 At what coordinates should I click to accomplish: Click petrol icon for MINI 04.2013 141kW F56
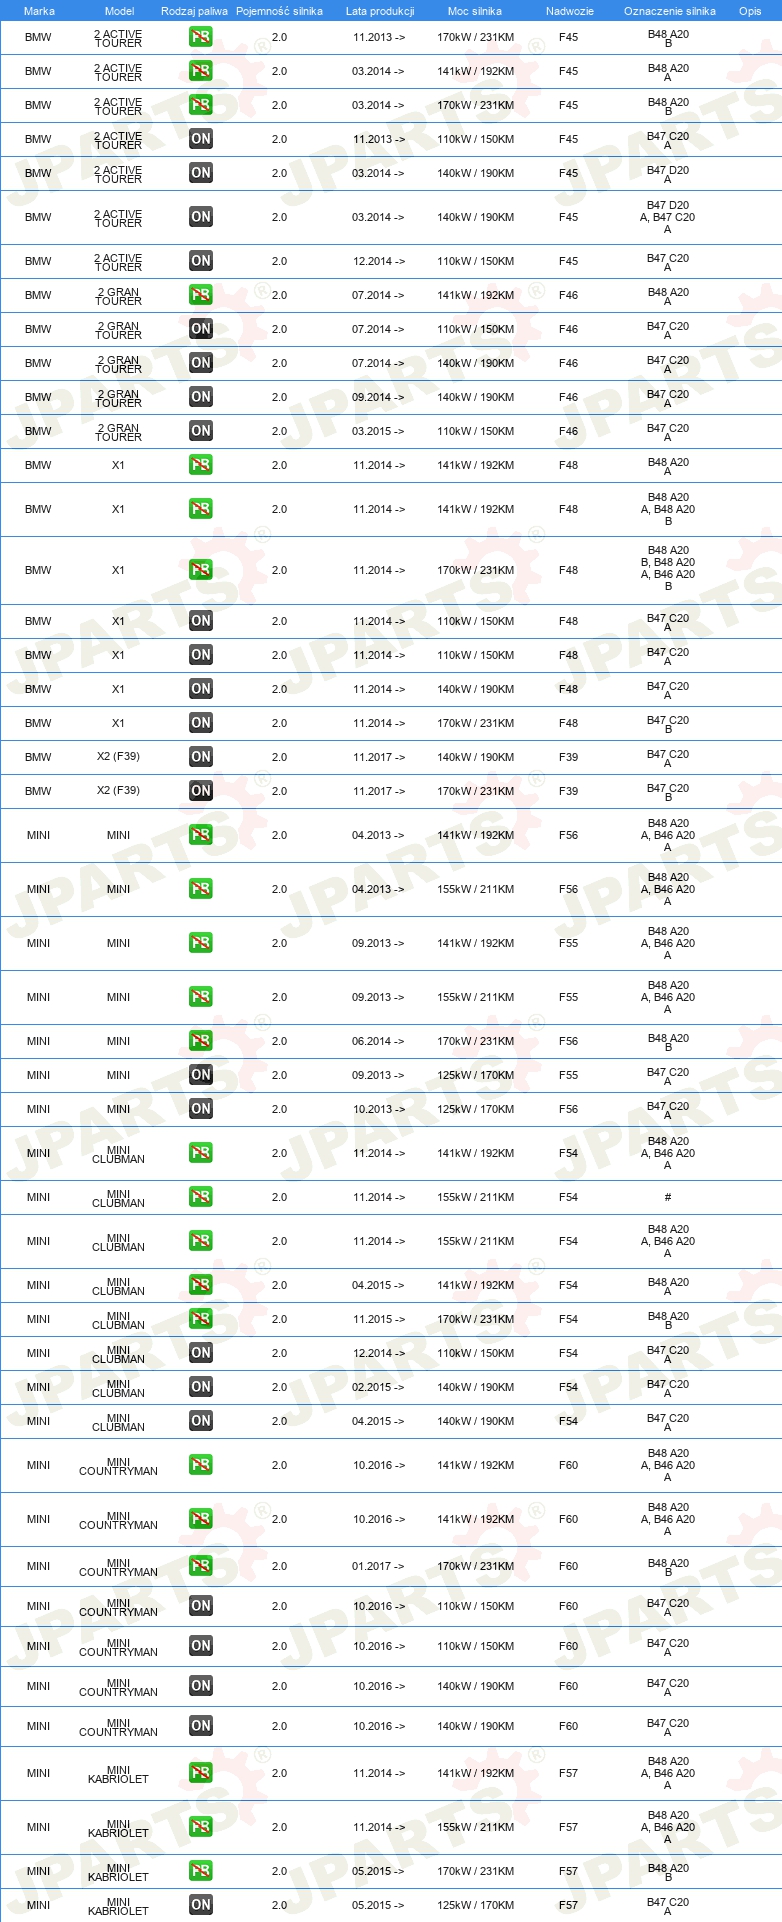click(x=201, y=835)
